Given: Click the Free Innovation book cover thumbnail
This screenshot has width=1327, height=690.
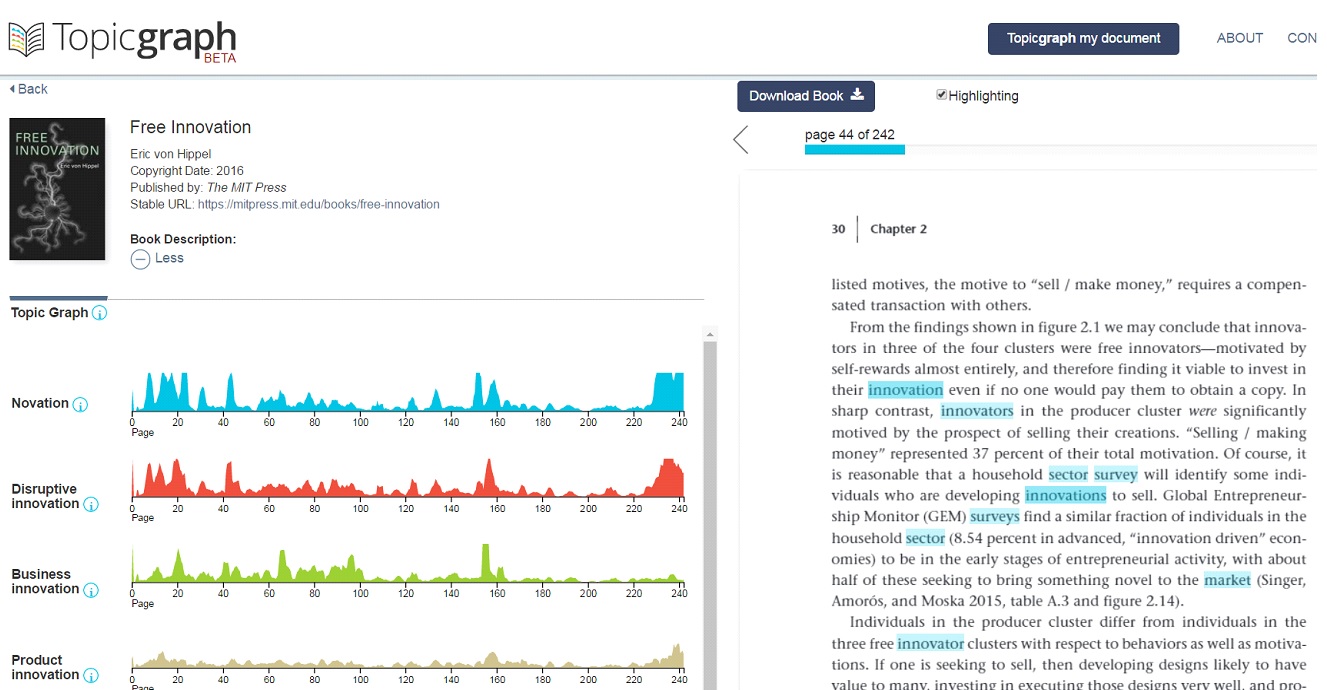Looking at the screenshot, I should point(58,189).
